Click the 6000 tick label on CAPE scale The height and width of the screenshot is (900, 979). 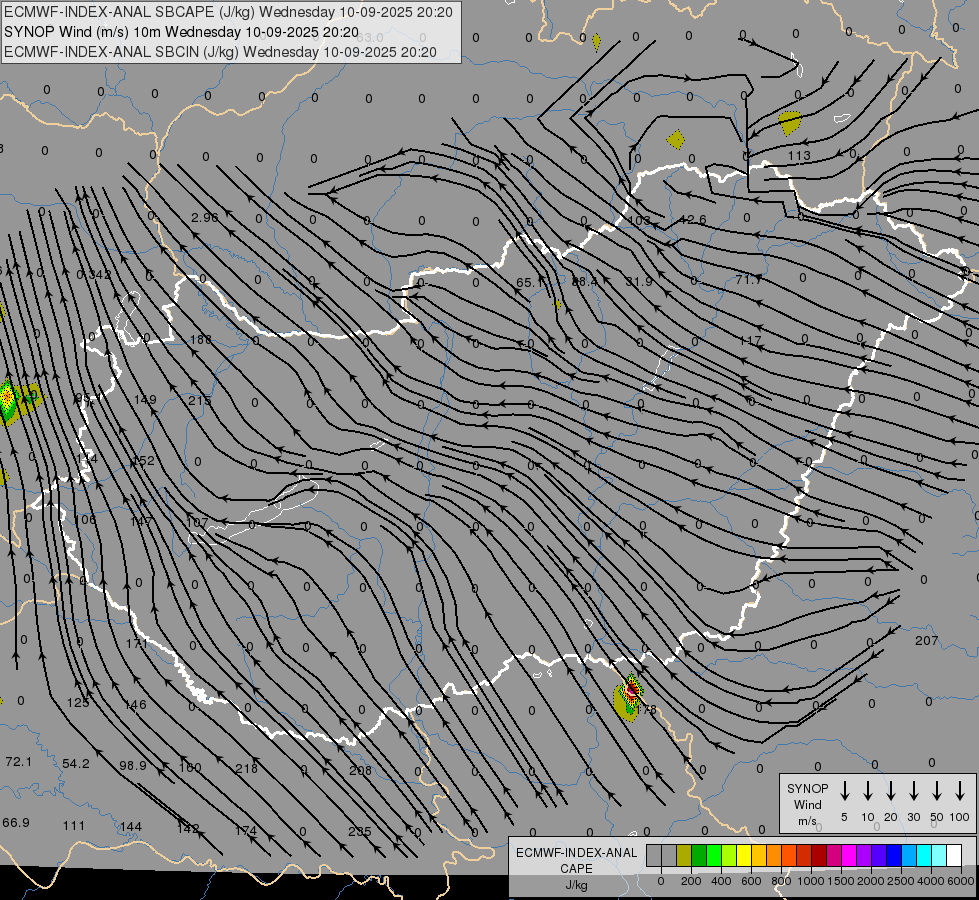coord(960,881)
